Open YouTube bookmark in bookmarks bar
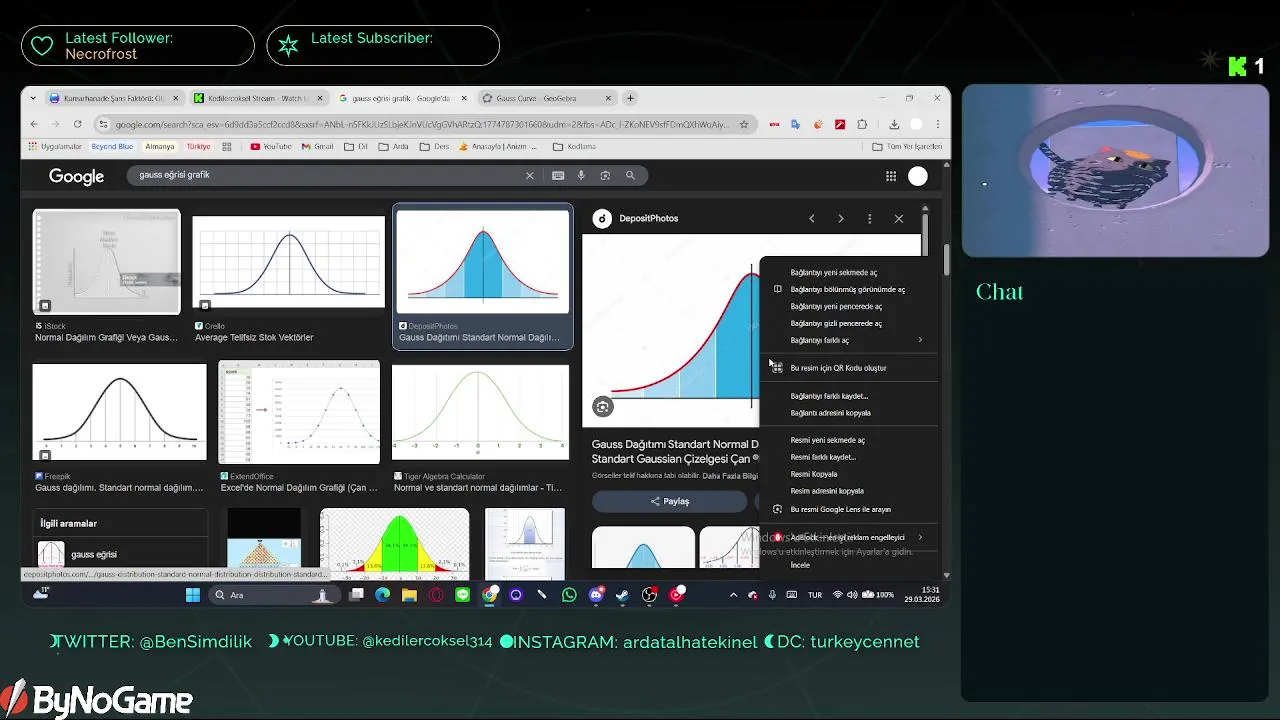Viewport: 1280px width, 720px height. tap(271, 146)
